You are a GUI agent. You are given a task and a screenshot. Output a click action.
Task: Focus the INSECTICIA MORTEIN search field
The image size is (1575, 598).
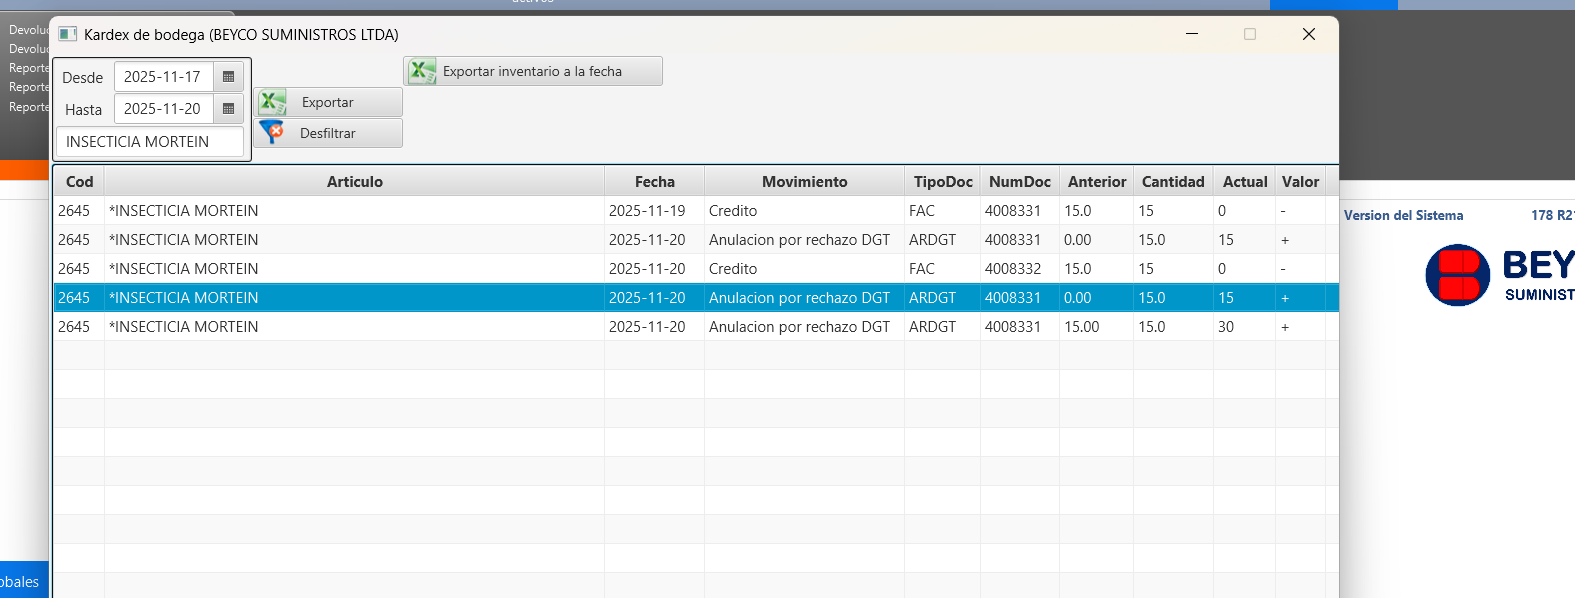coord(149,142)
